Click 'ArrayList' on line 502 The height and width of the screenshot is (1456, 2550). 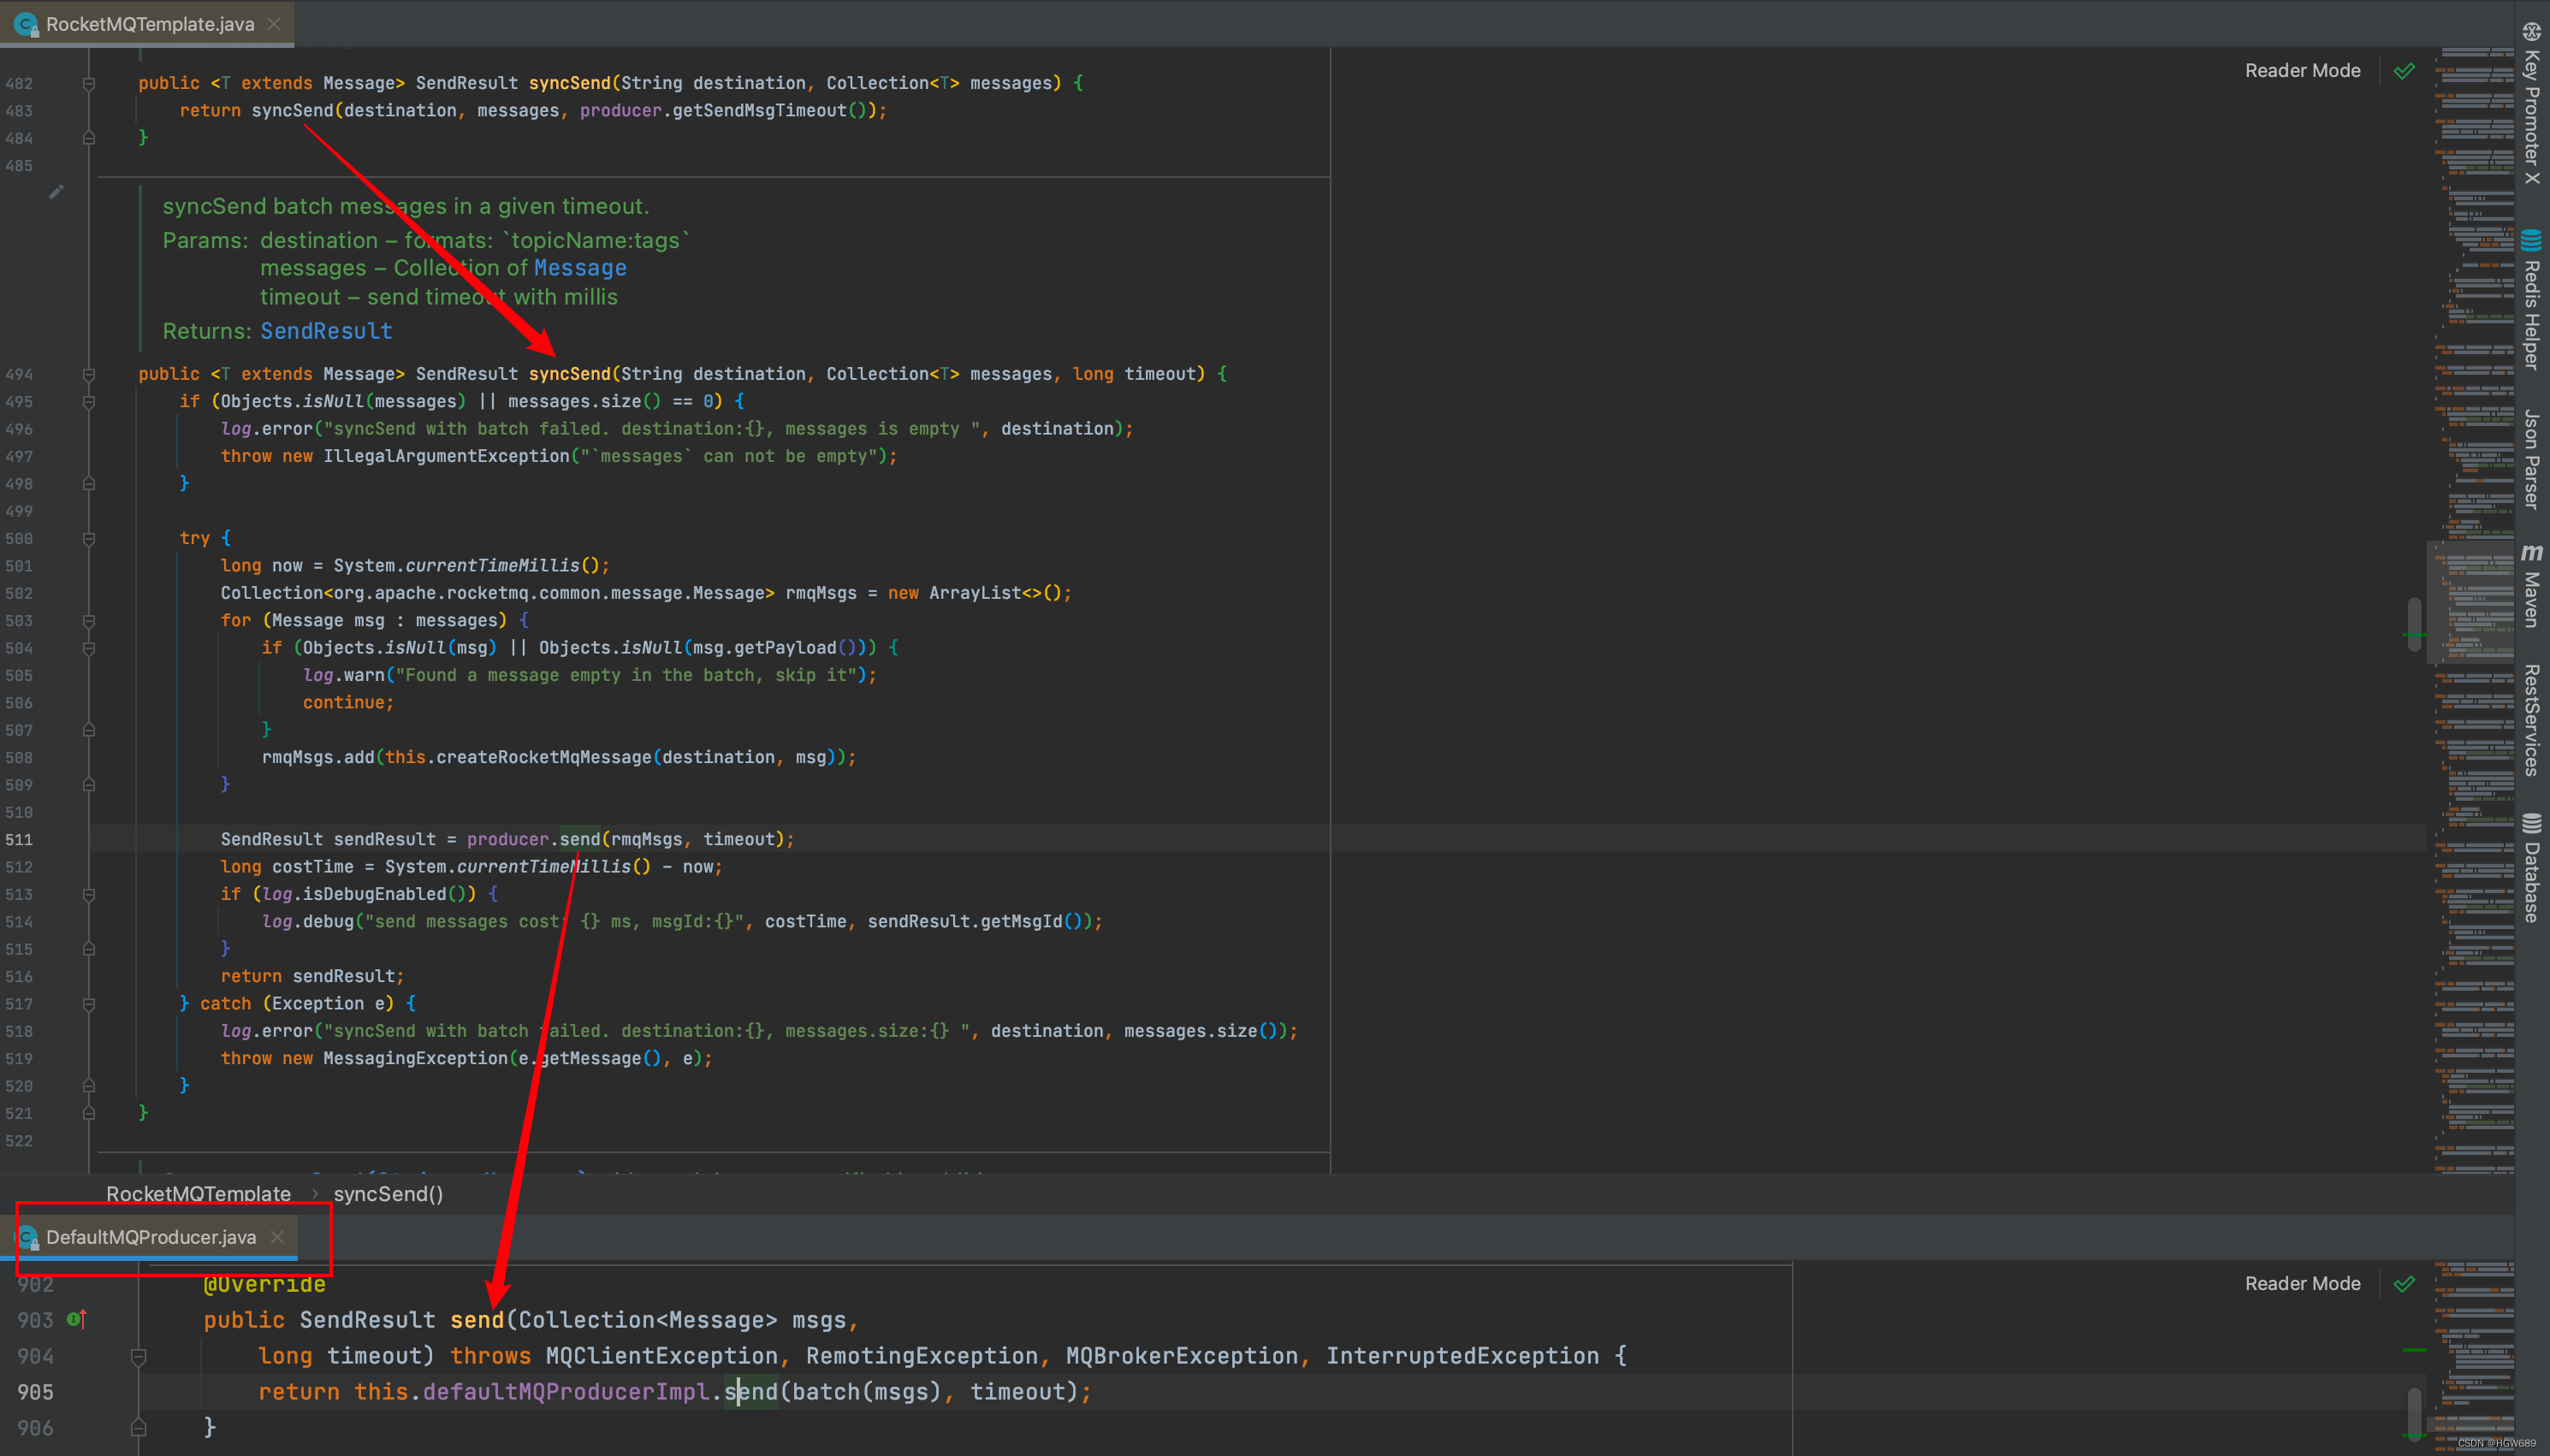point(975,593)
